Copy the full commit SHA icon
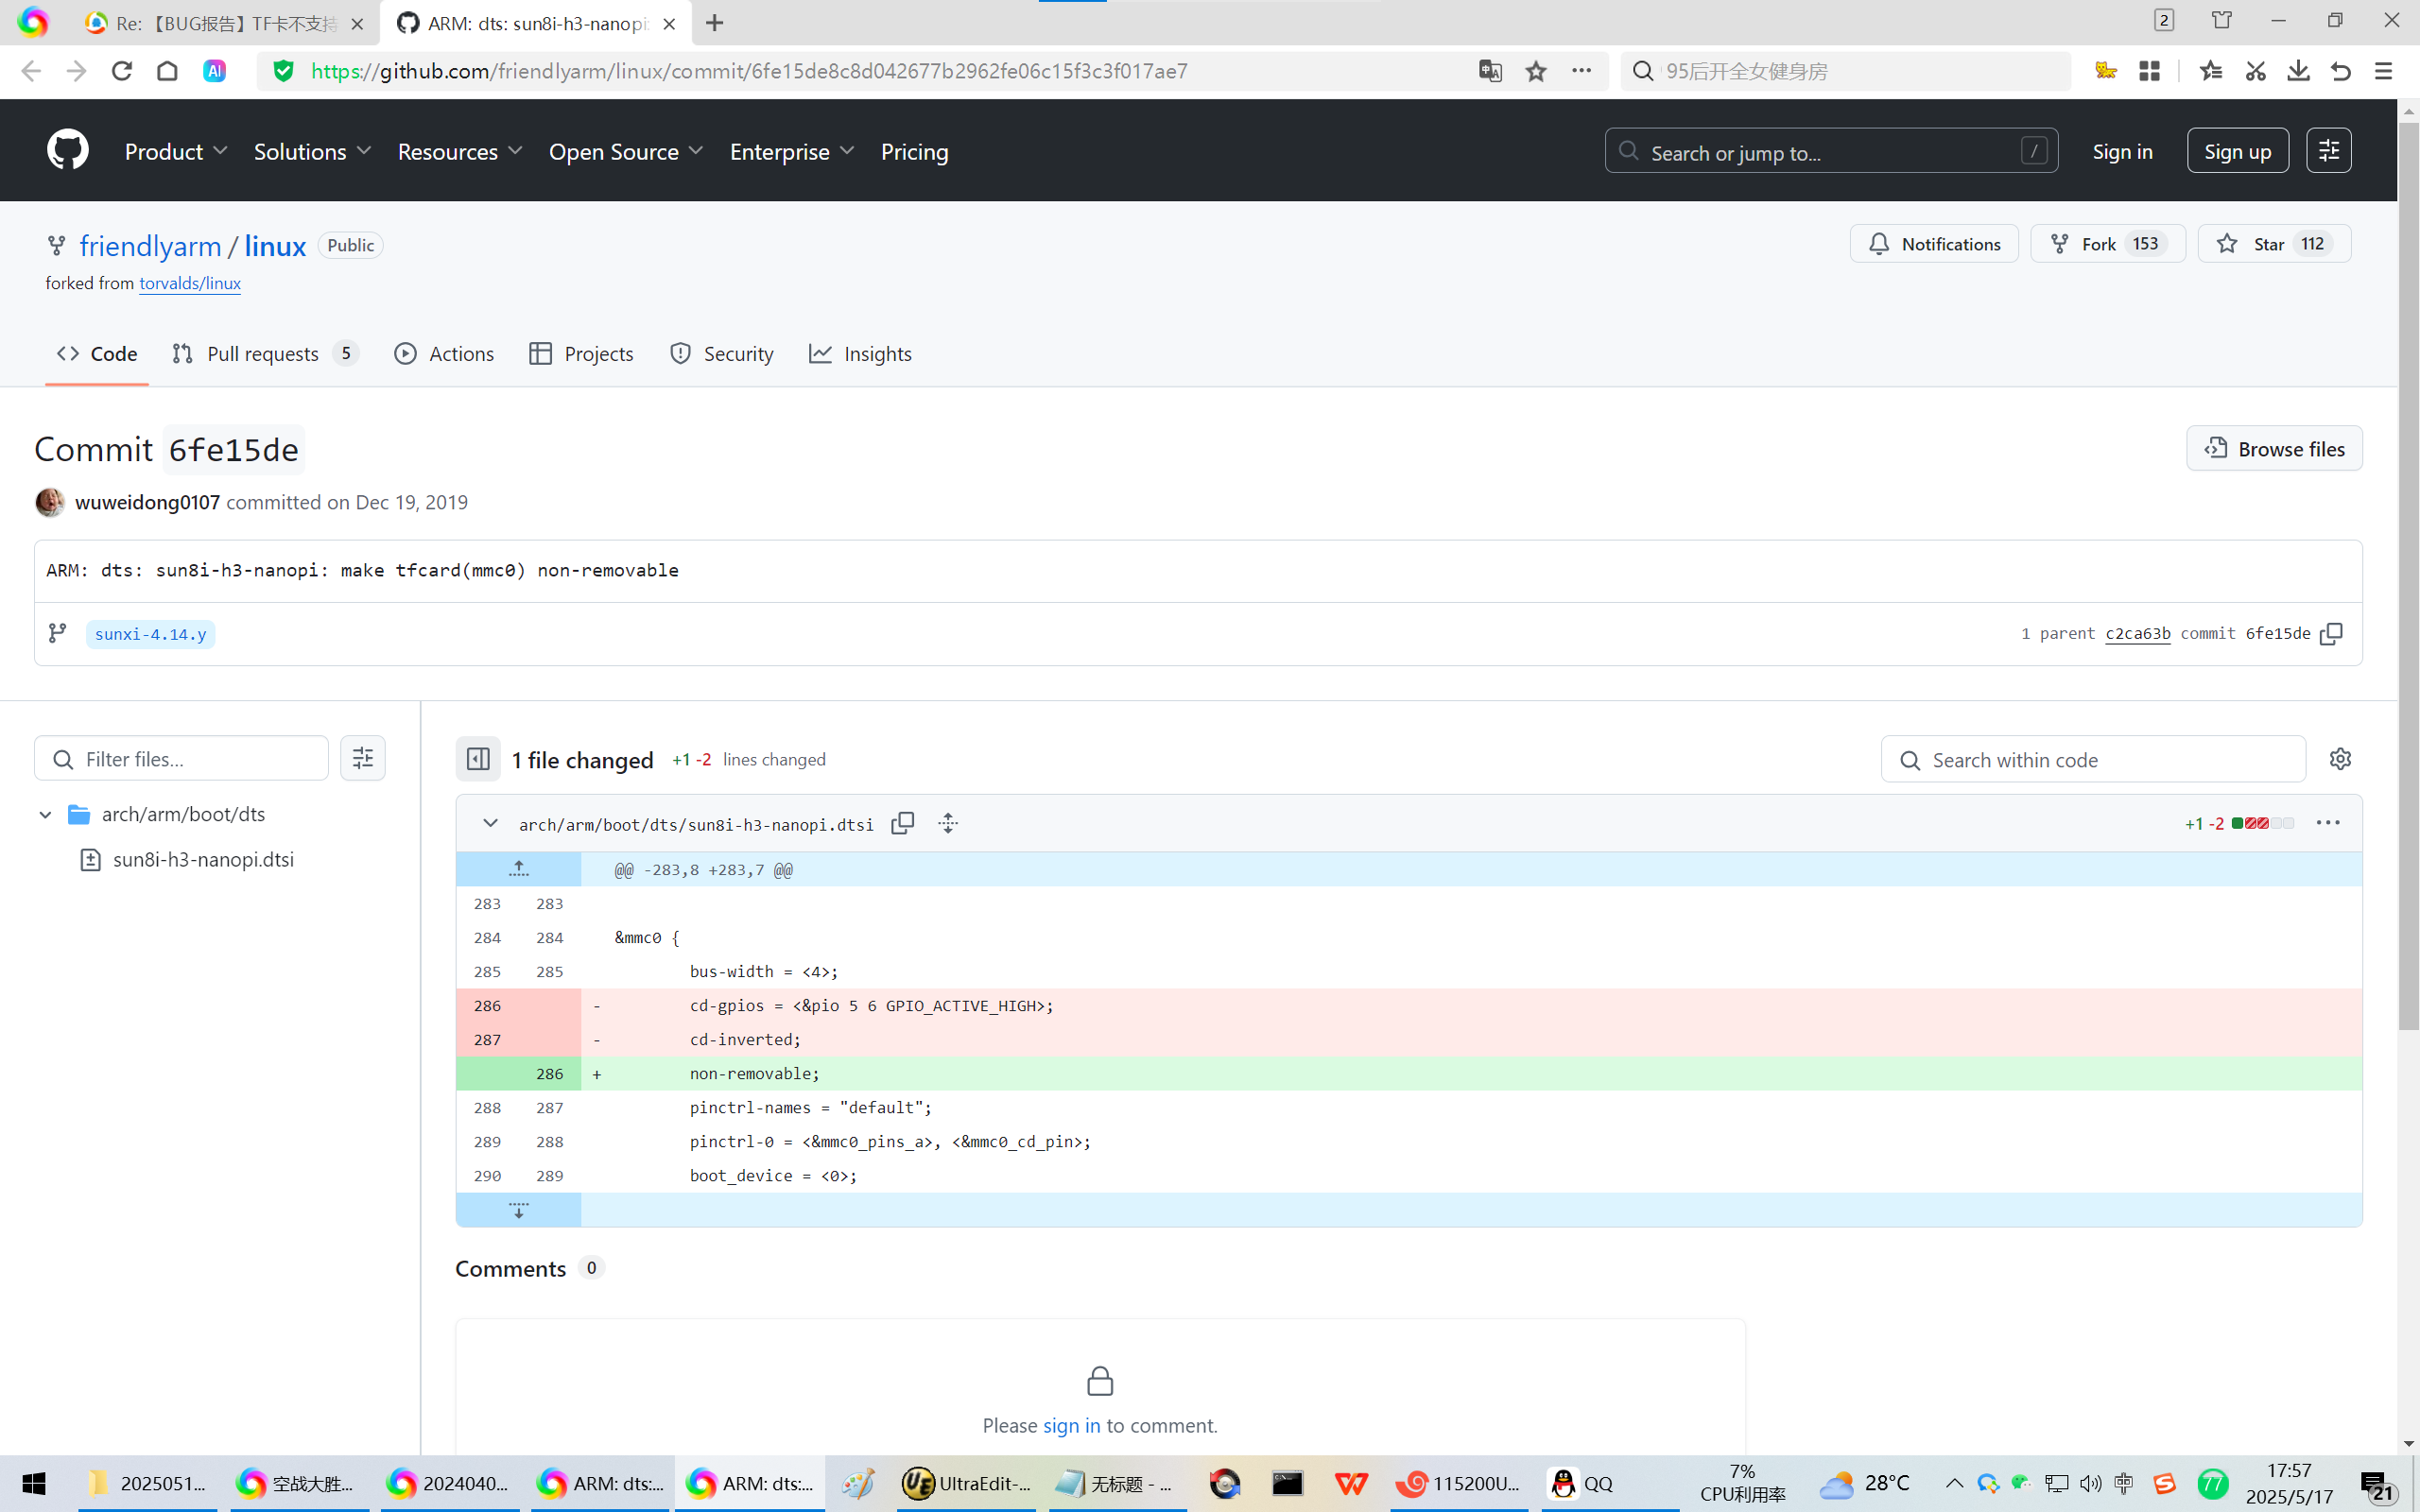Screen dimensions: 2420x1512 pyautogui.click(x=2331, y=634)
